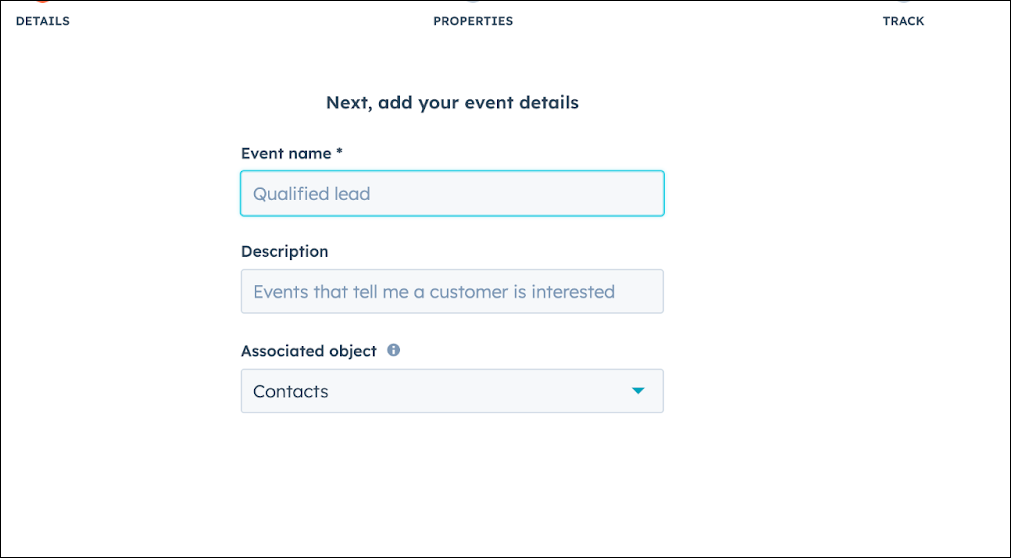This screenshot has height=558, width=1011.
Task: Click the 'Next, add your event details' heading
Action: pos(452,103)
